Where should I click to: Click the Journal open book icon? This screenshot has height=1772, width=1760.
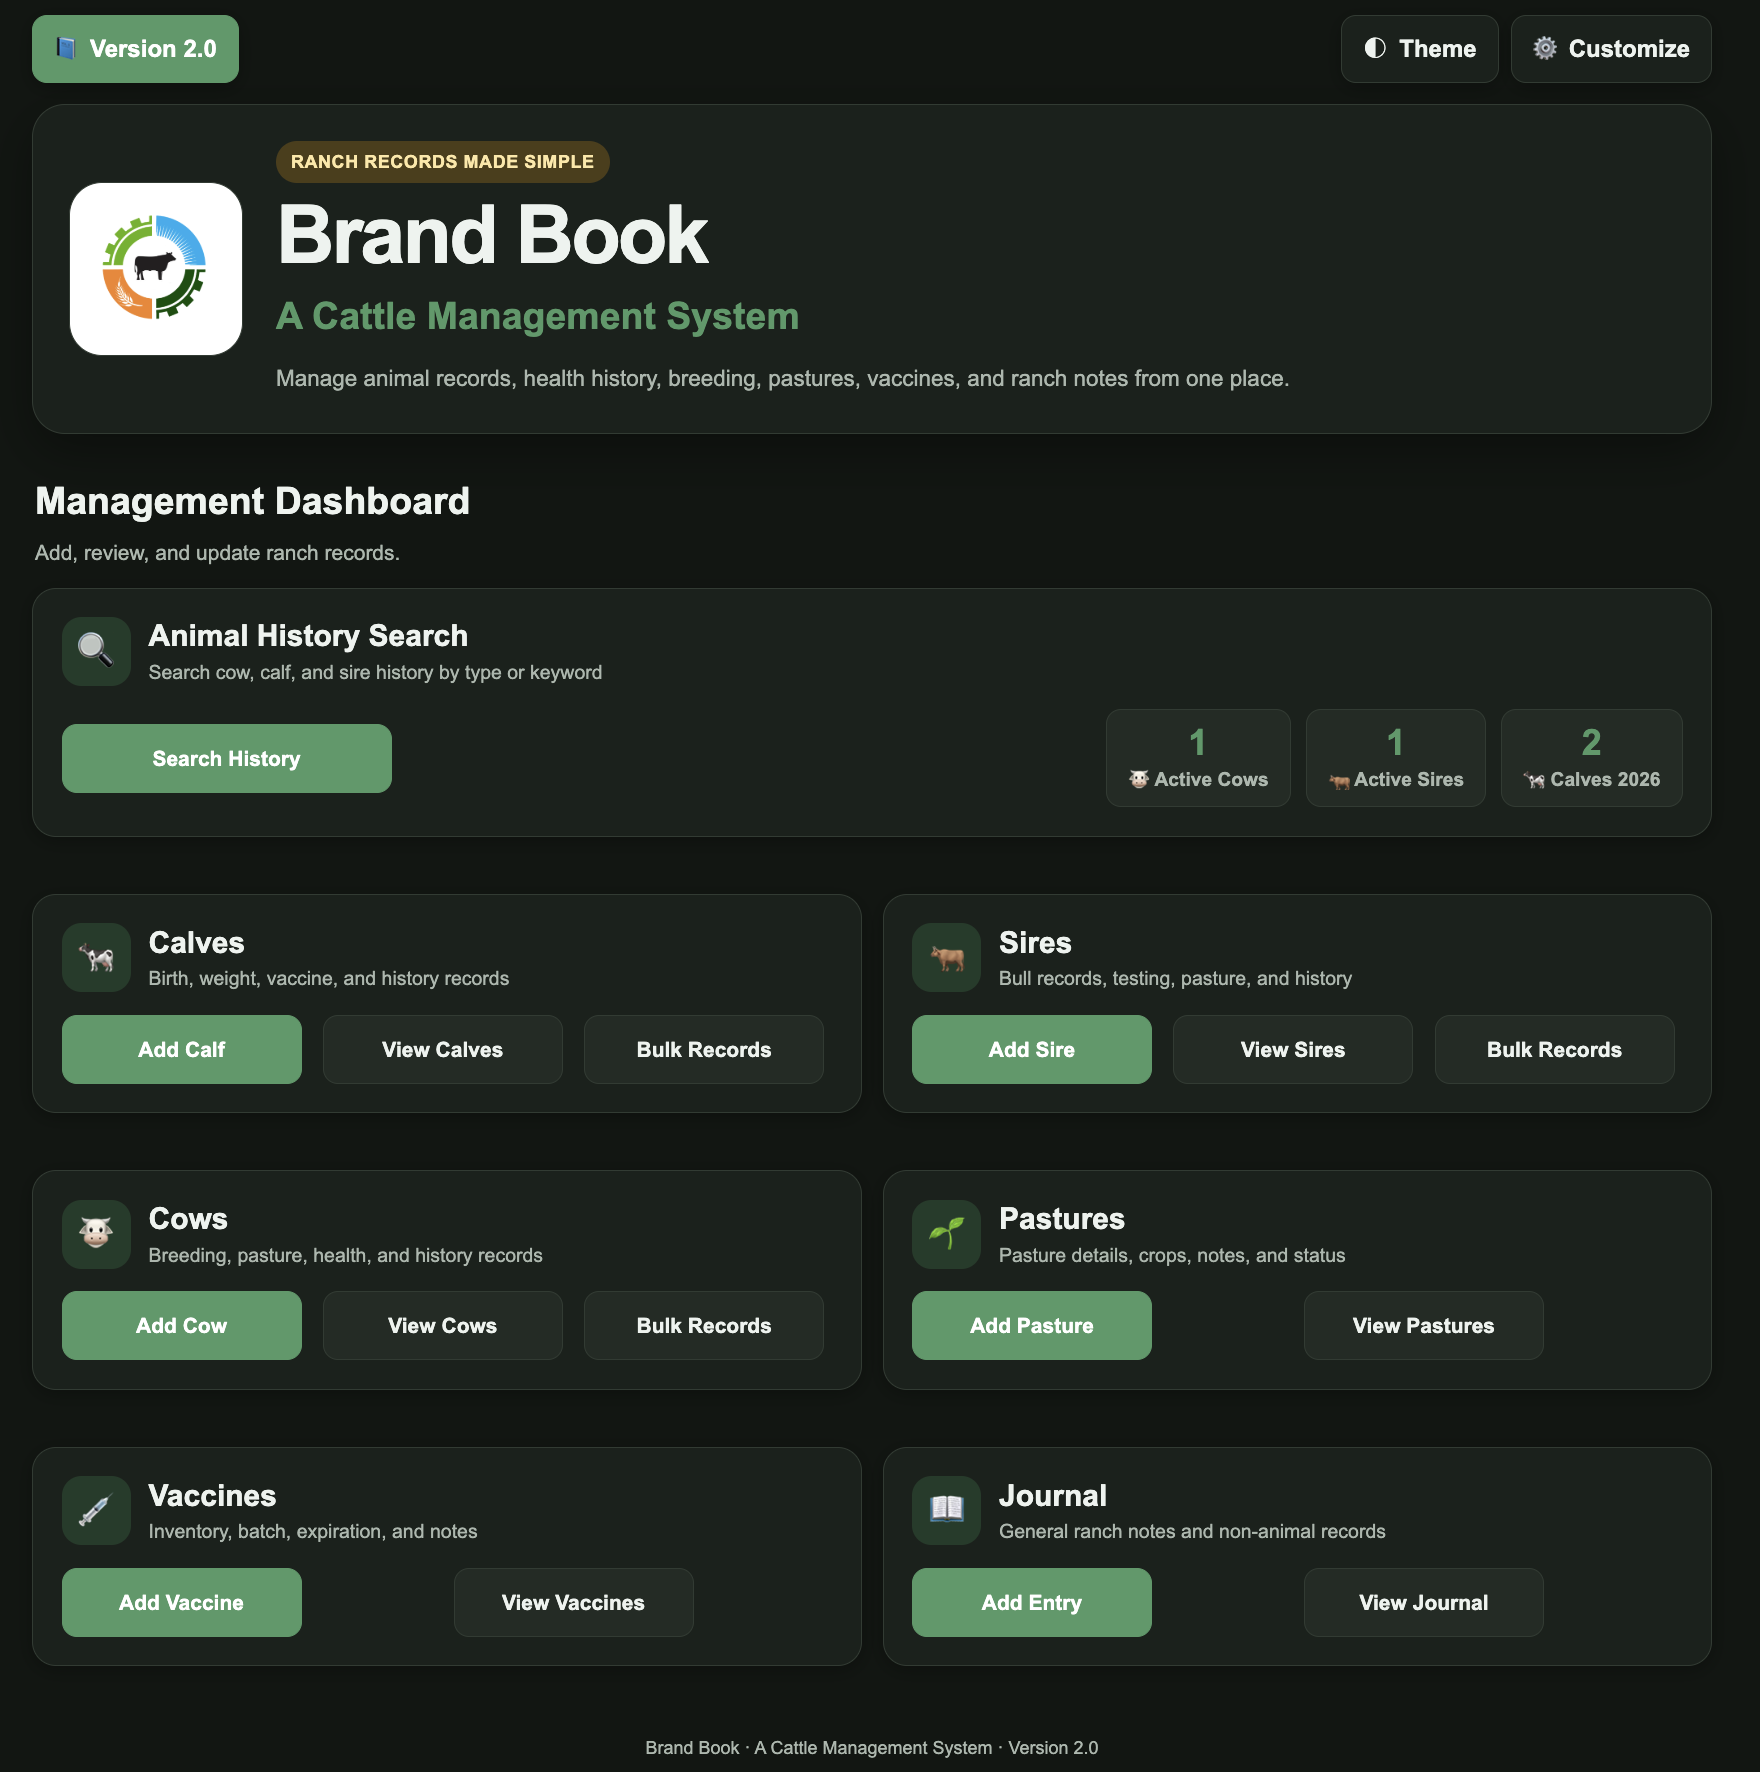tap(946, 1510)
